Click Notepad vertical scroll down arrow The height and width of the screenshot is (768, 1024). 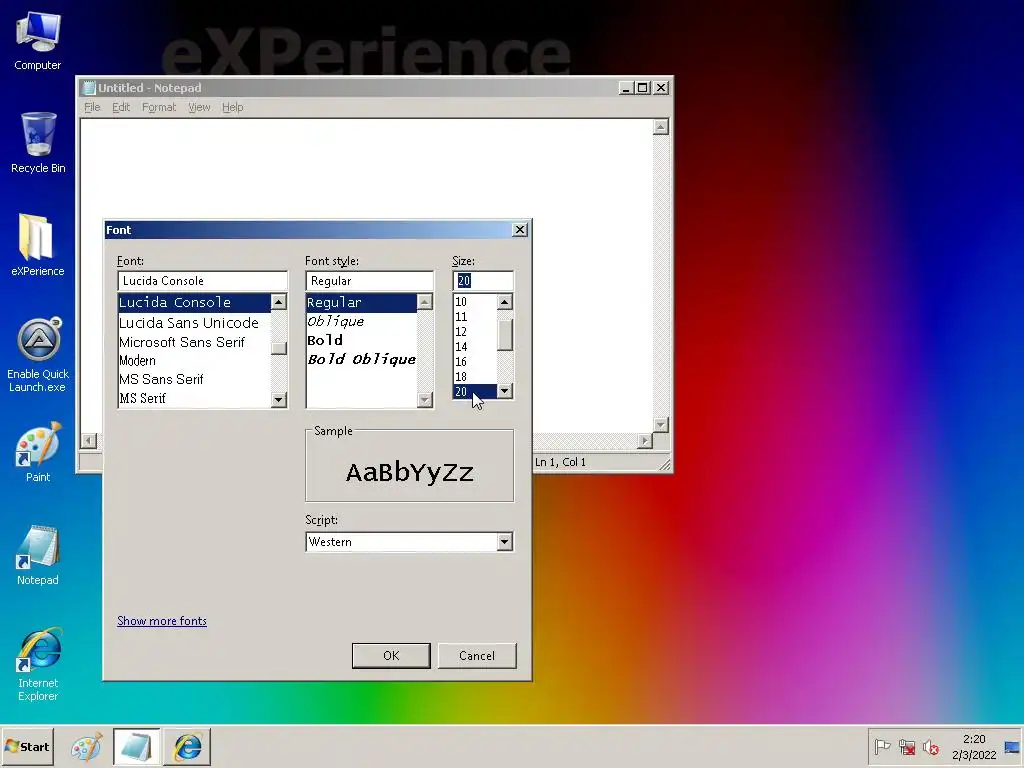click(661, 425)
